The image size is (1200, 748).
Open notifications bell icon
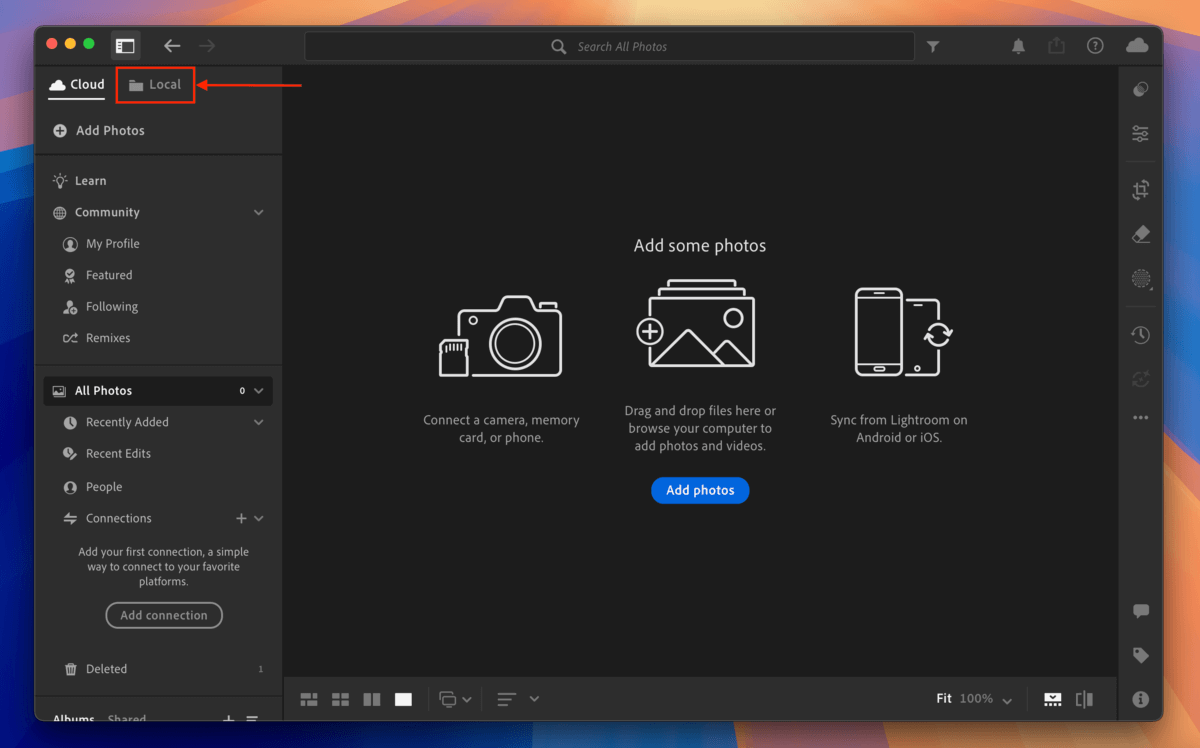point(1019,46)
